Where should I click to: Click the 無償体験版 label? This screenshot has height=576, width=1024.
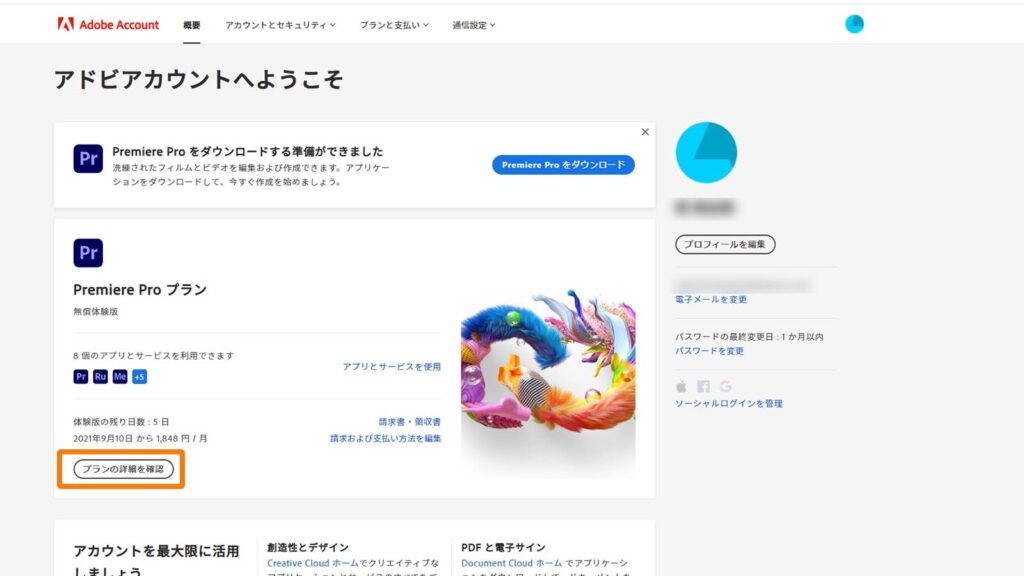pos(95,312)
